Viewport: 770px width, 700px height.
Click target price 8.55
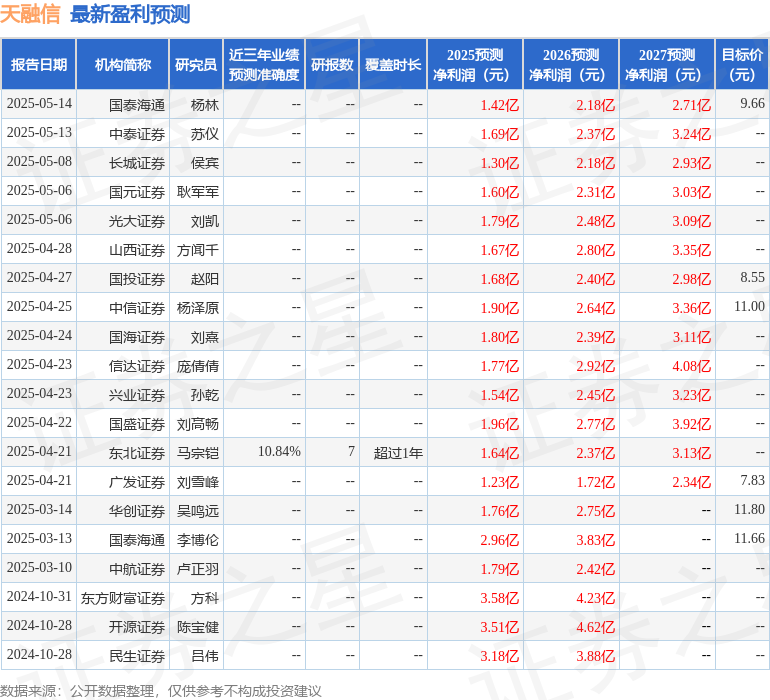(x=752, y=278)
